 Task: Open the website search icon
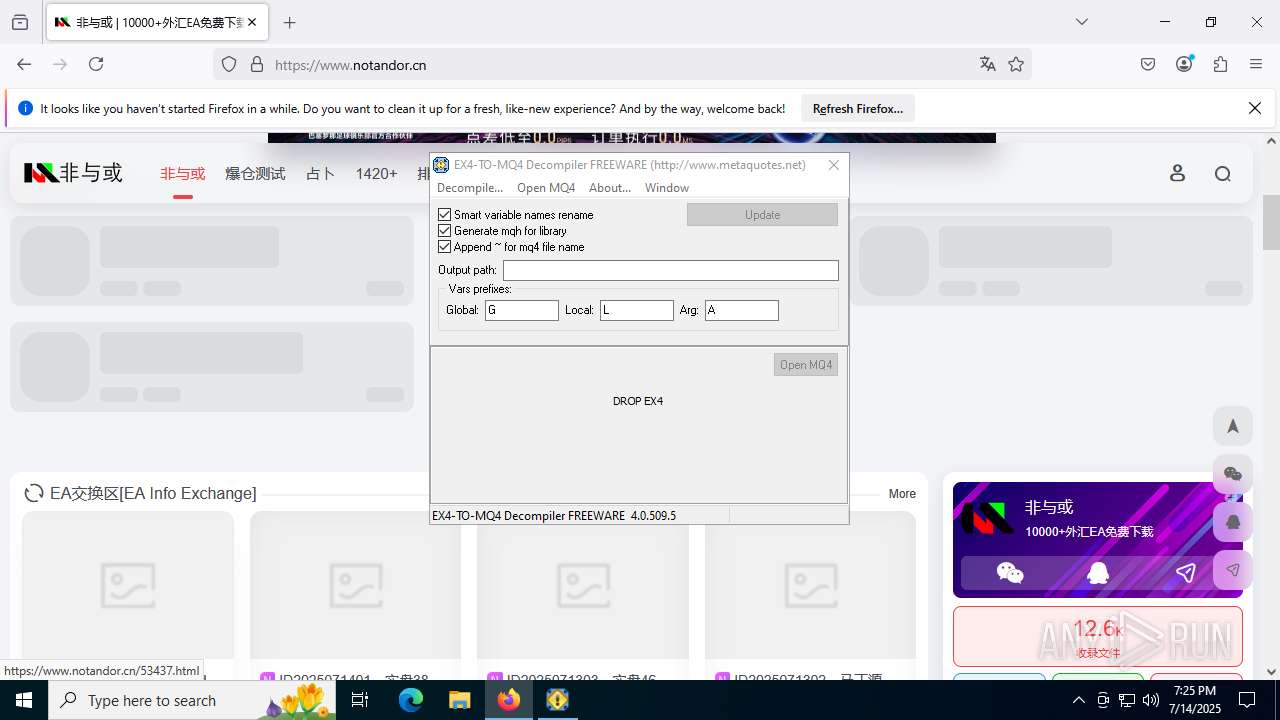pos(1223,174)
